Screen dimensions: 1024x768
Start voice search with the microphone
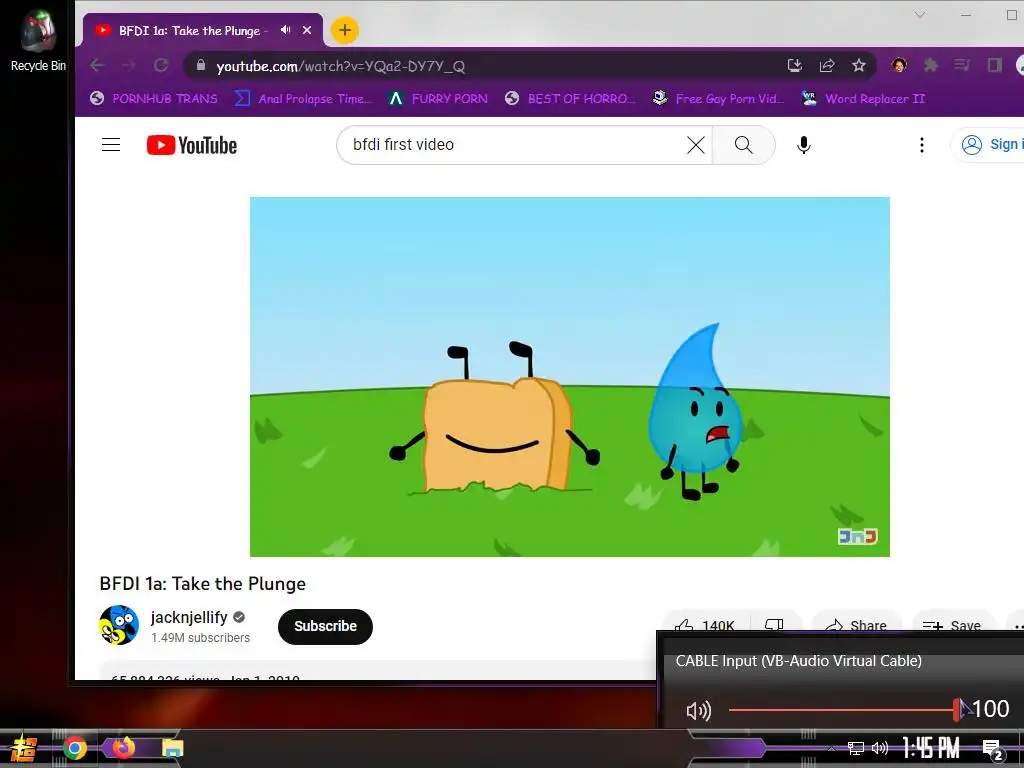pos(804,145)
